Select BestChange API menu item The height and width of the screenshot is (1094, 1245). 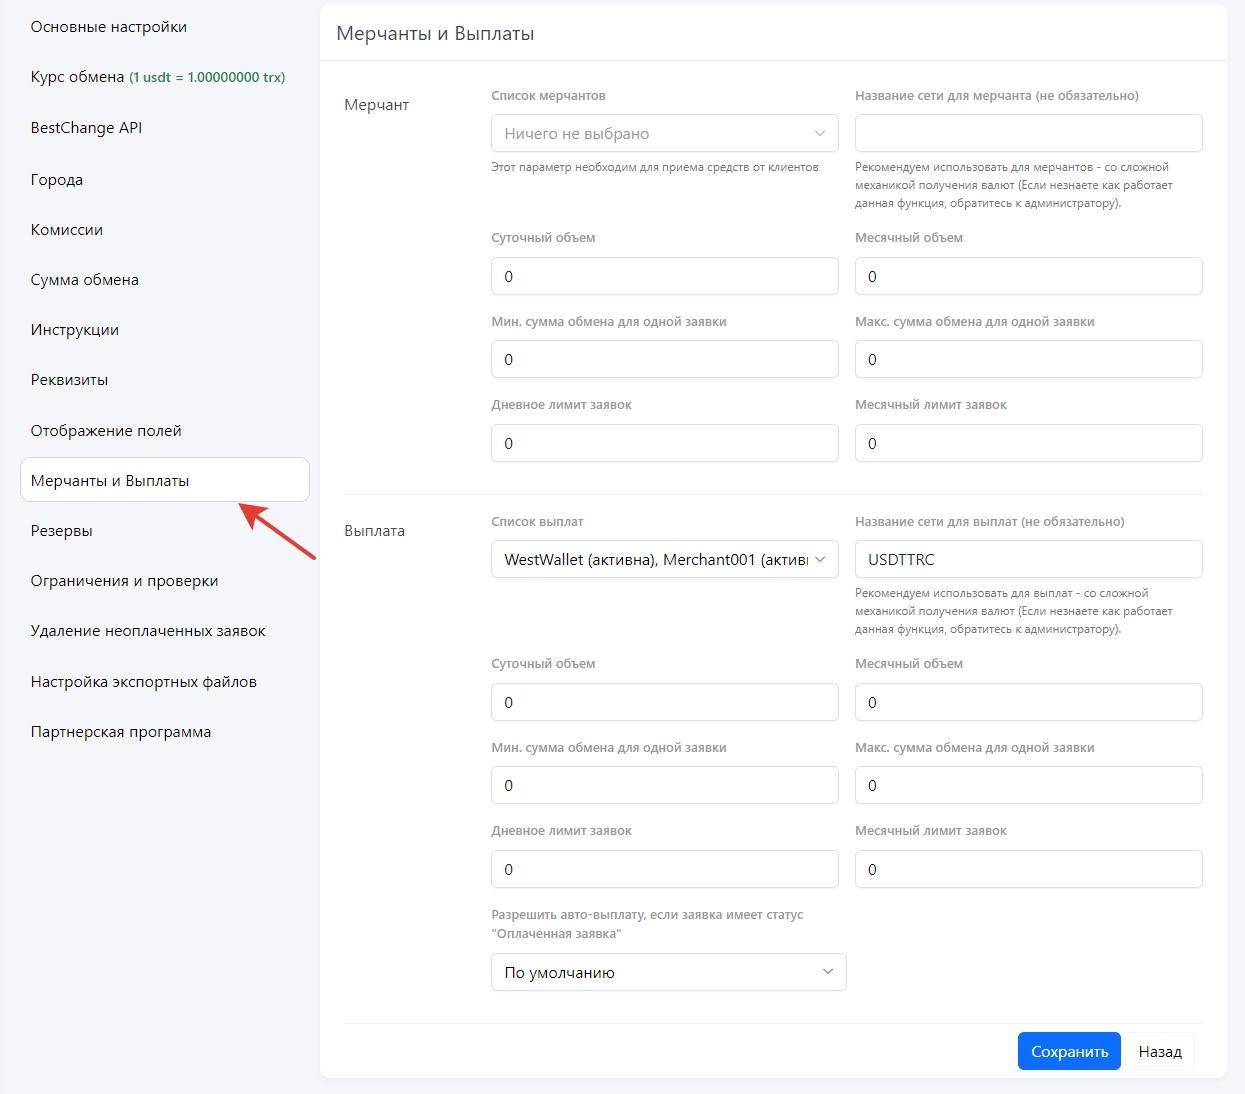(87, 128)
